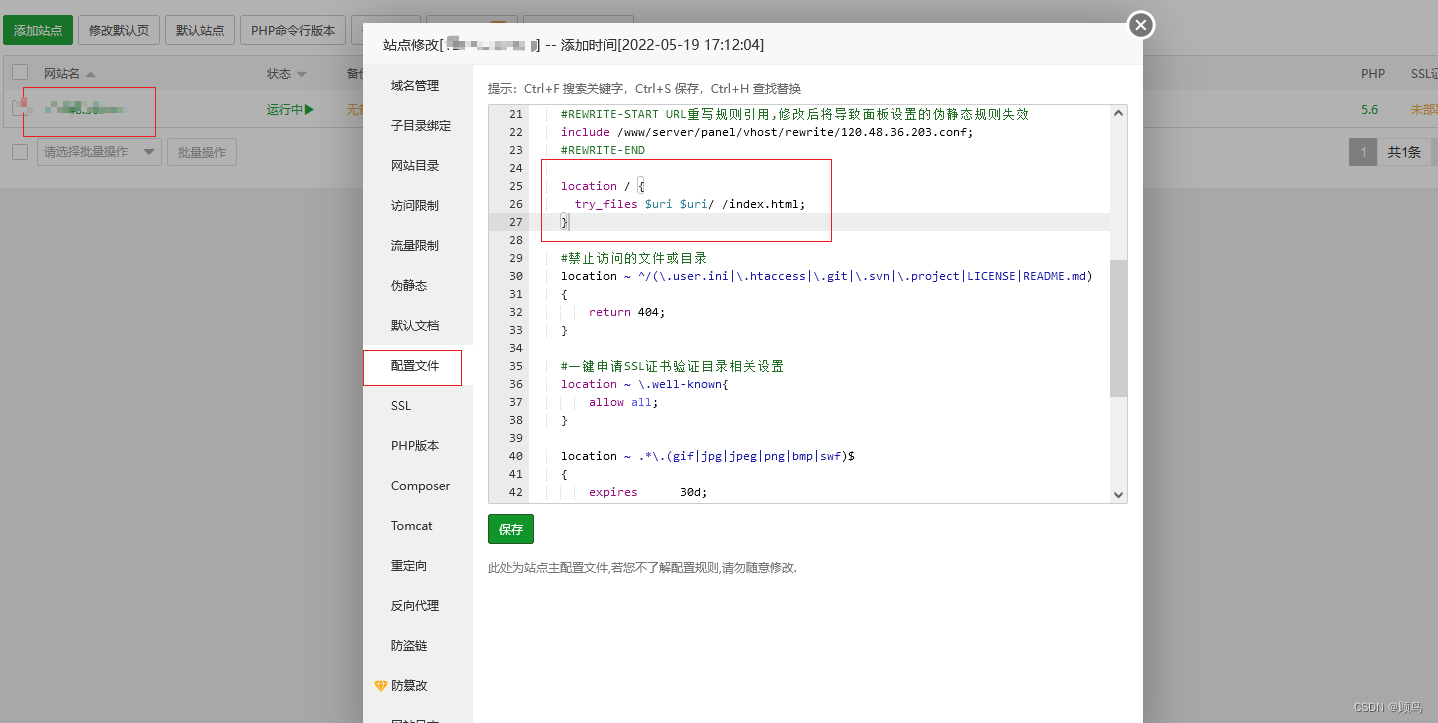Viewport: 1438px width, 723px height.
Task: Click the try_files line in editor
Action: tap(690, 204)
